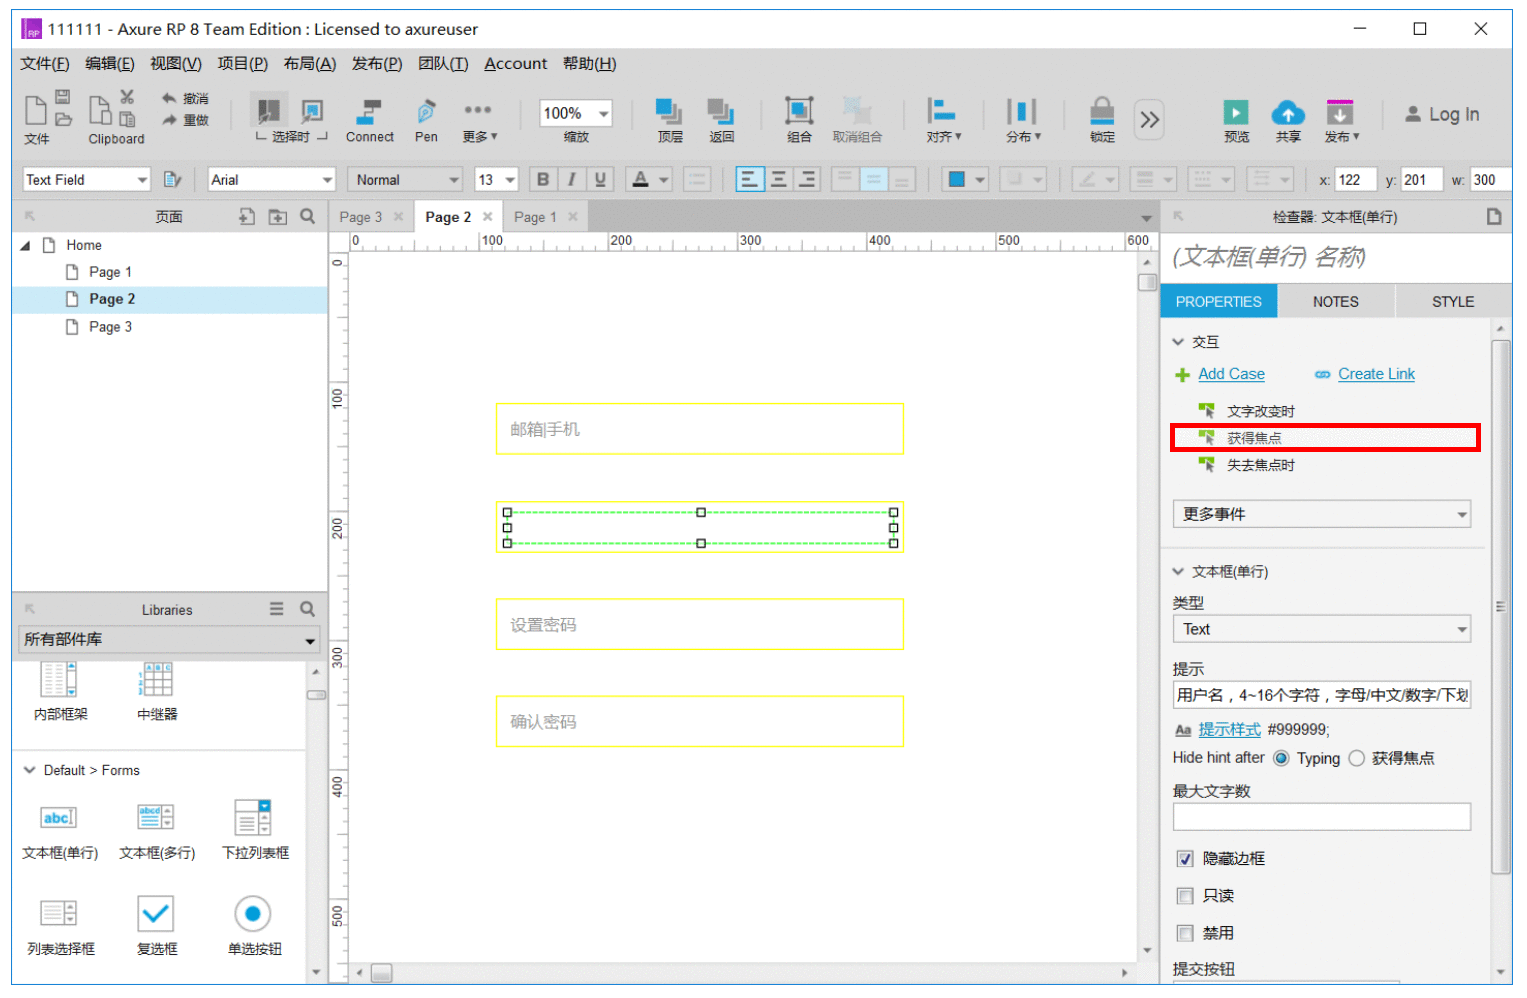
Task: Redo with the 重做 arrow
Action: click(169, 120)
